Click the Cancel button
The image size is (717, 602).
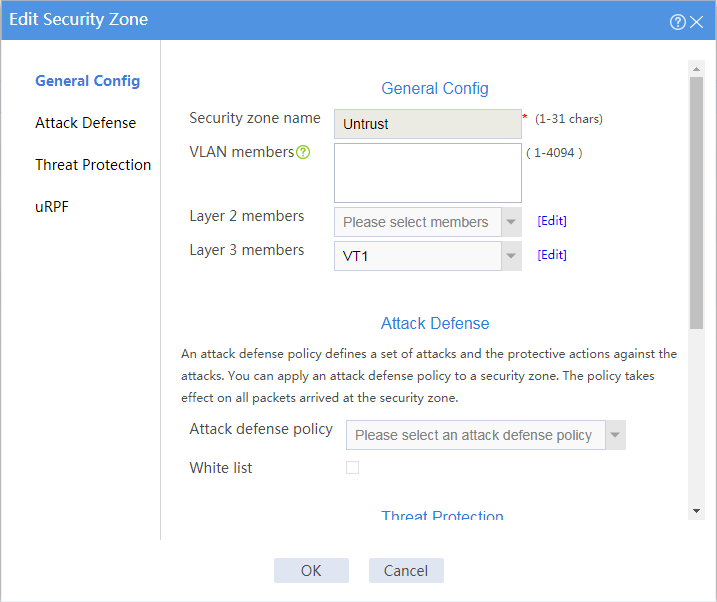point(406,570)
